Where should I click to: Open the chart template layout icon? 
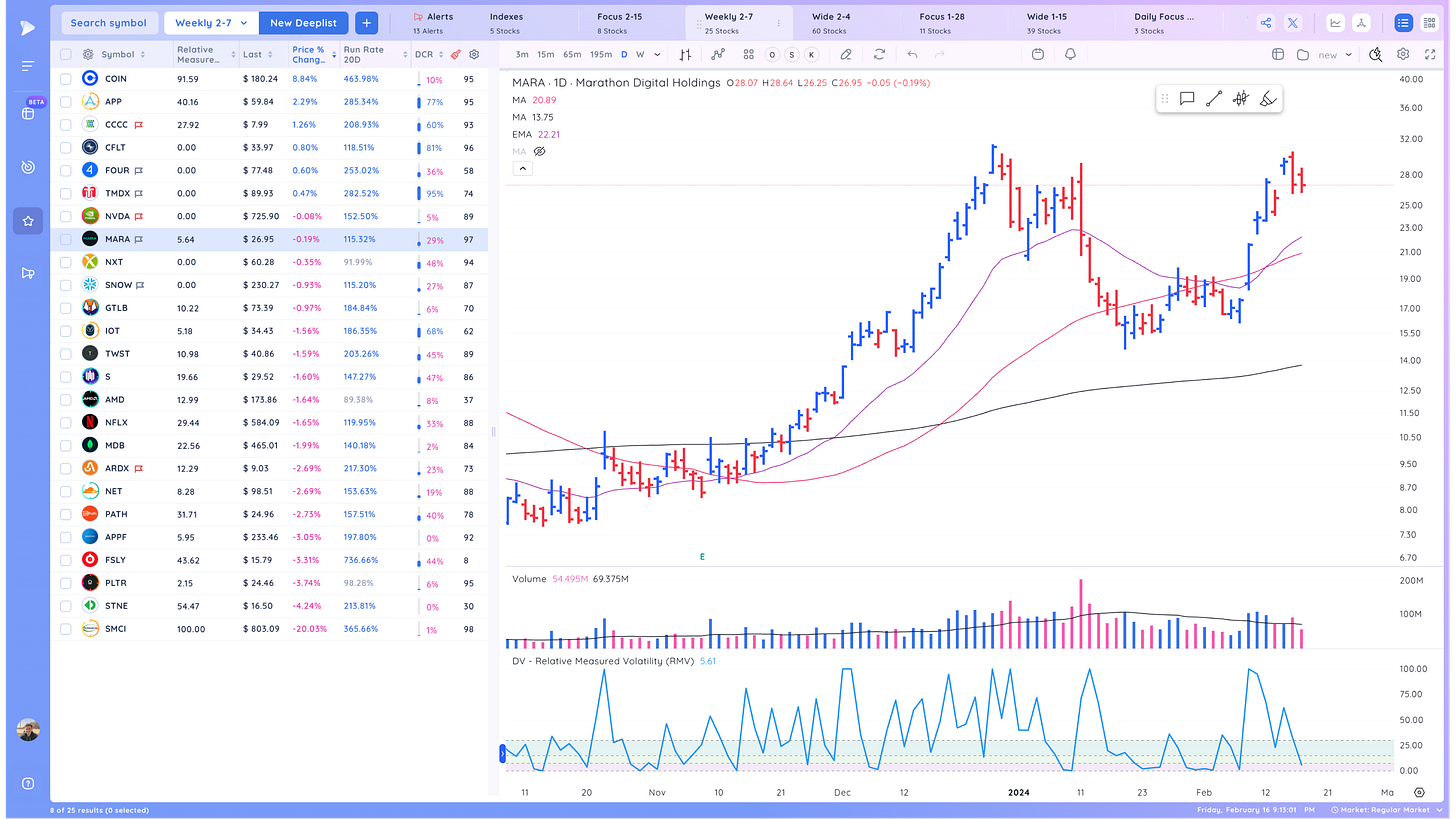(1278, 55)
